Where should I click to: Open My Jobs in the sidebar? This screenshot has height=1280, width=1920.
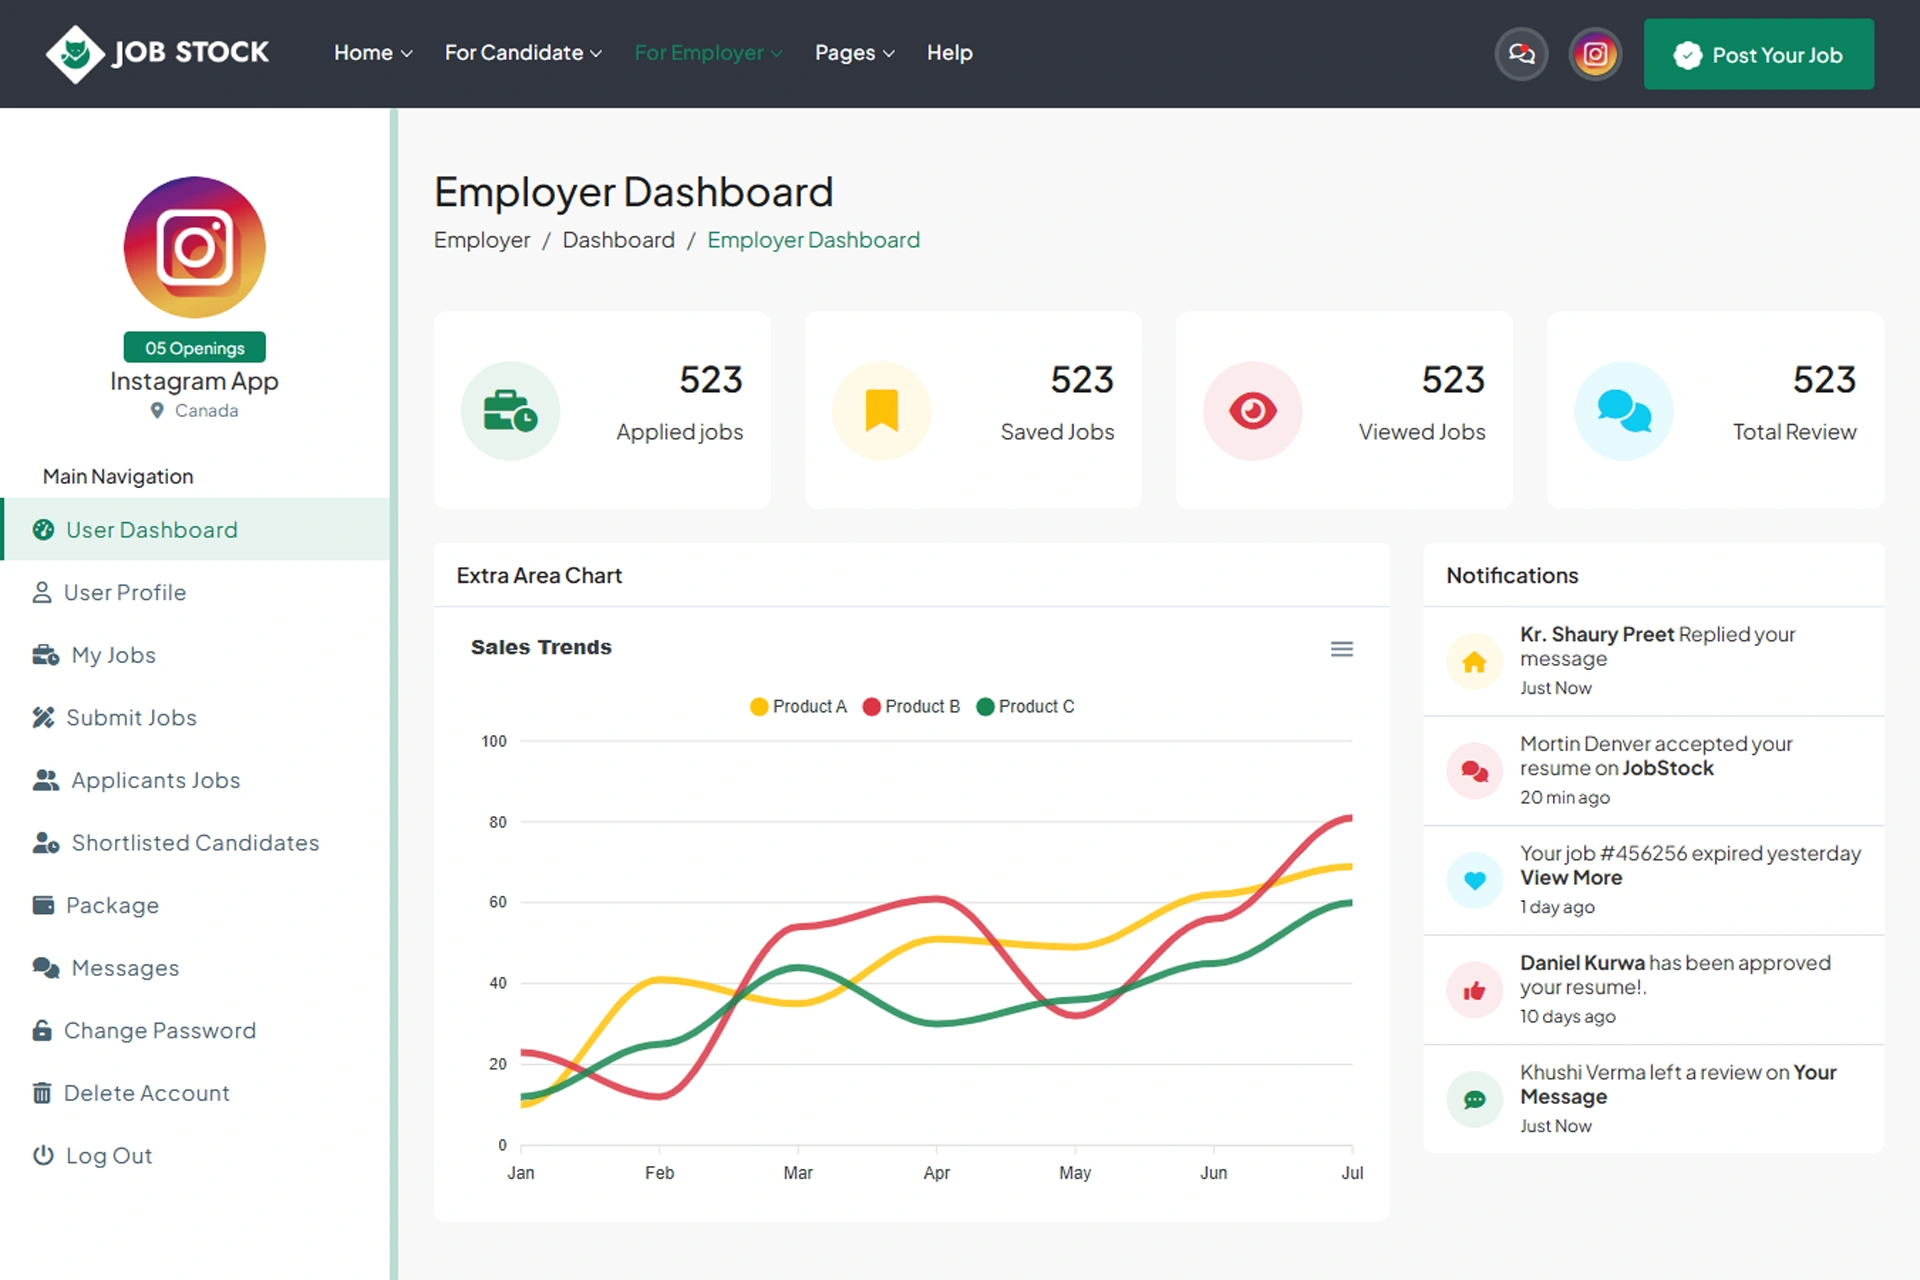(x=195, y=655)
